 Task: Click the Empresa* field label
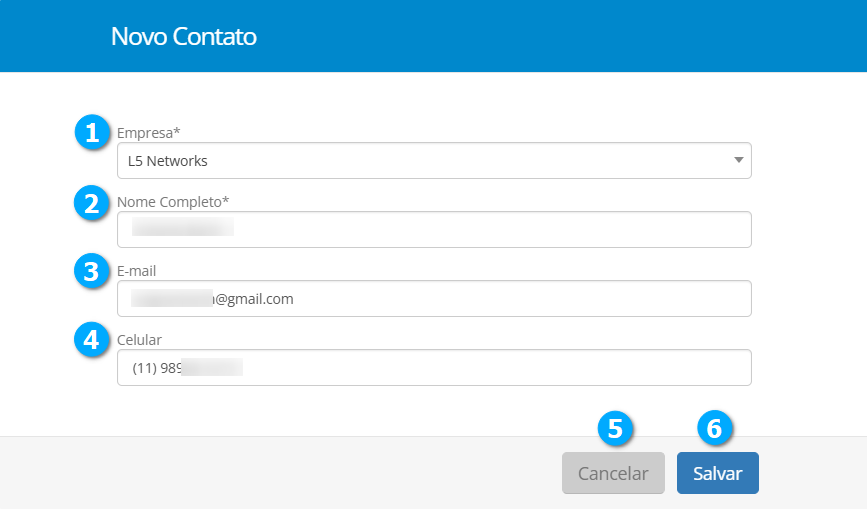tap(149, 132)
